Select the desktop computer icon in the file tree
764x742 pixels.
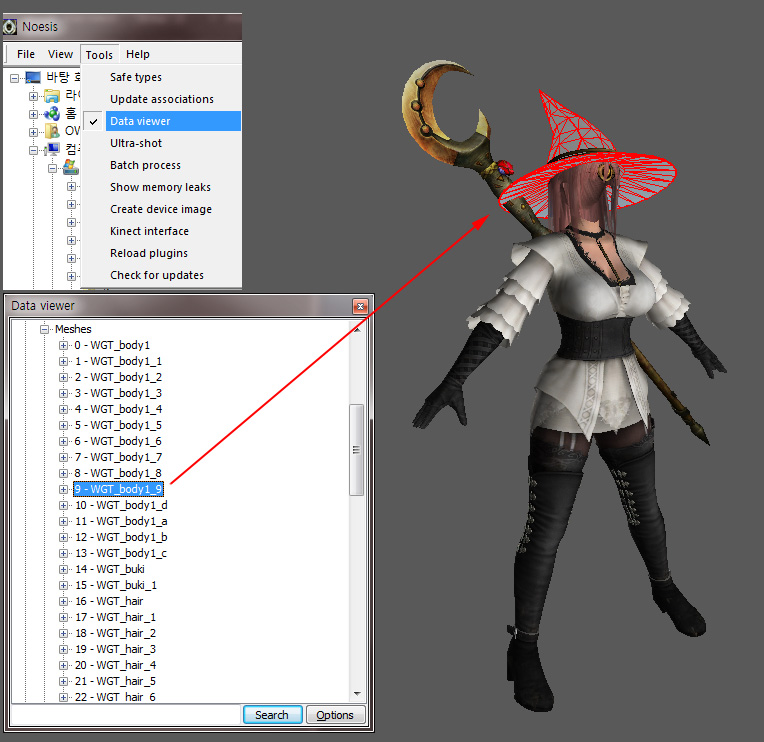(33, 77)
